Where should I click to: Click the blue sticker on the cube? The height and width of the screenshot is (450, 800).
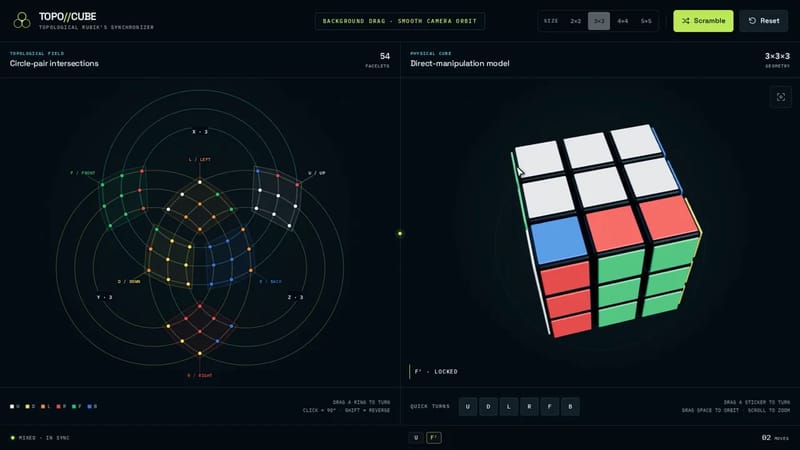coord(559,240)
